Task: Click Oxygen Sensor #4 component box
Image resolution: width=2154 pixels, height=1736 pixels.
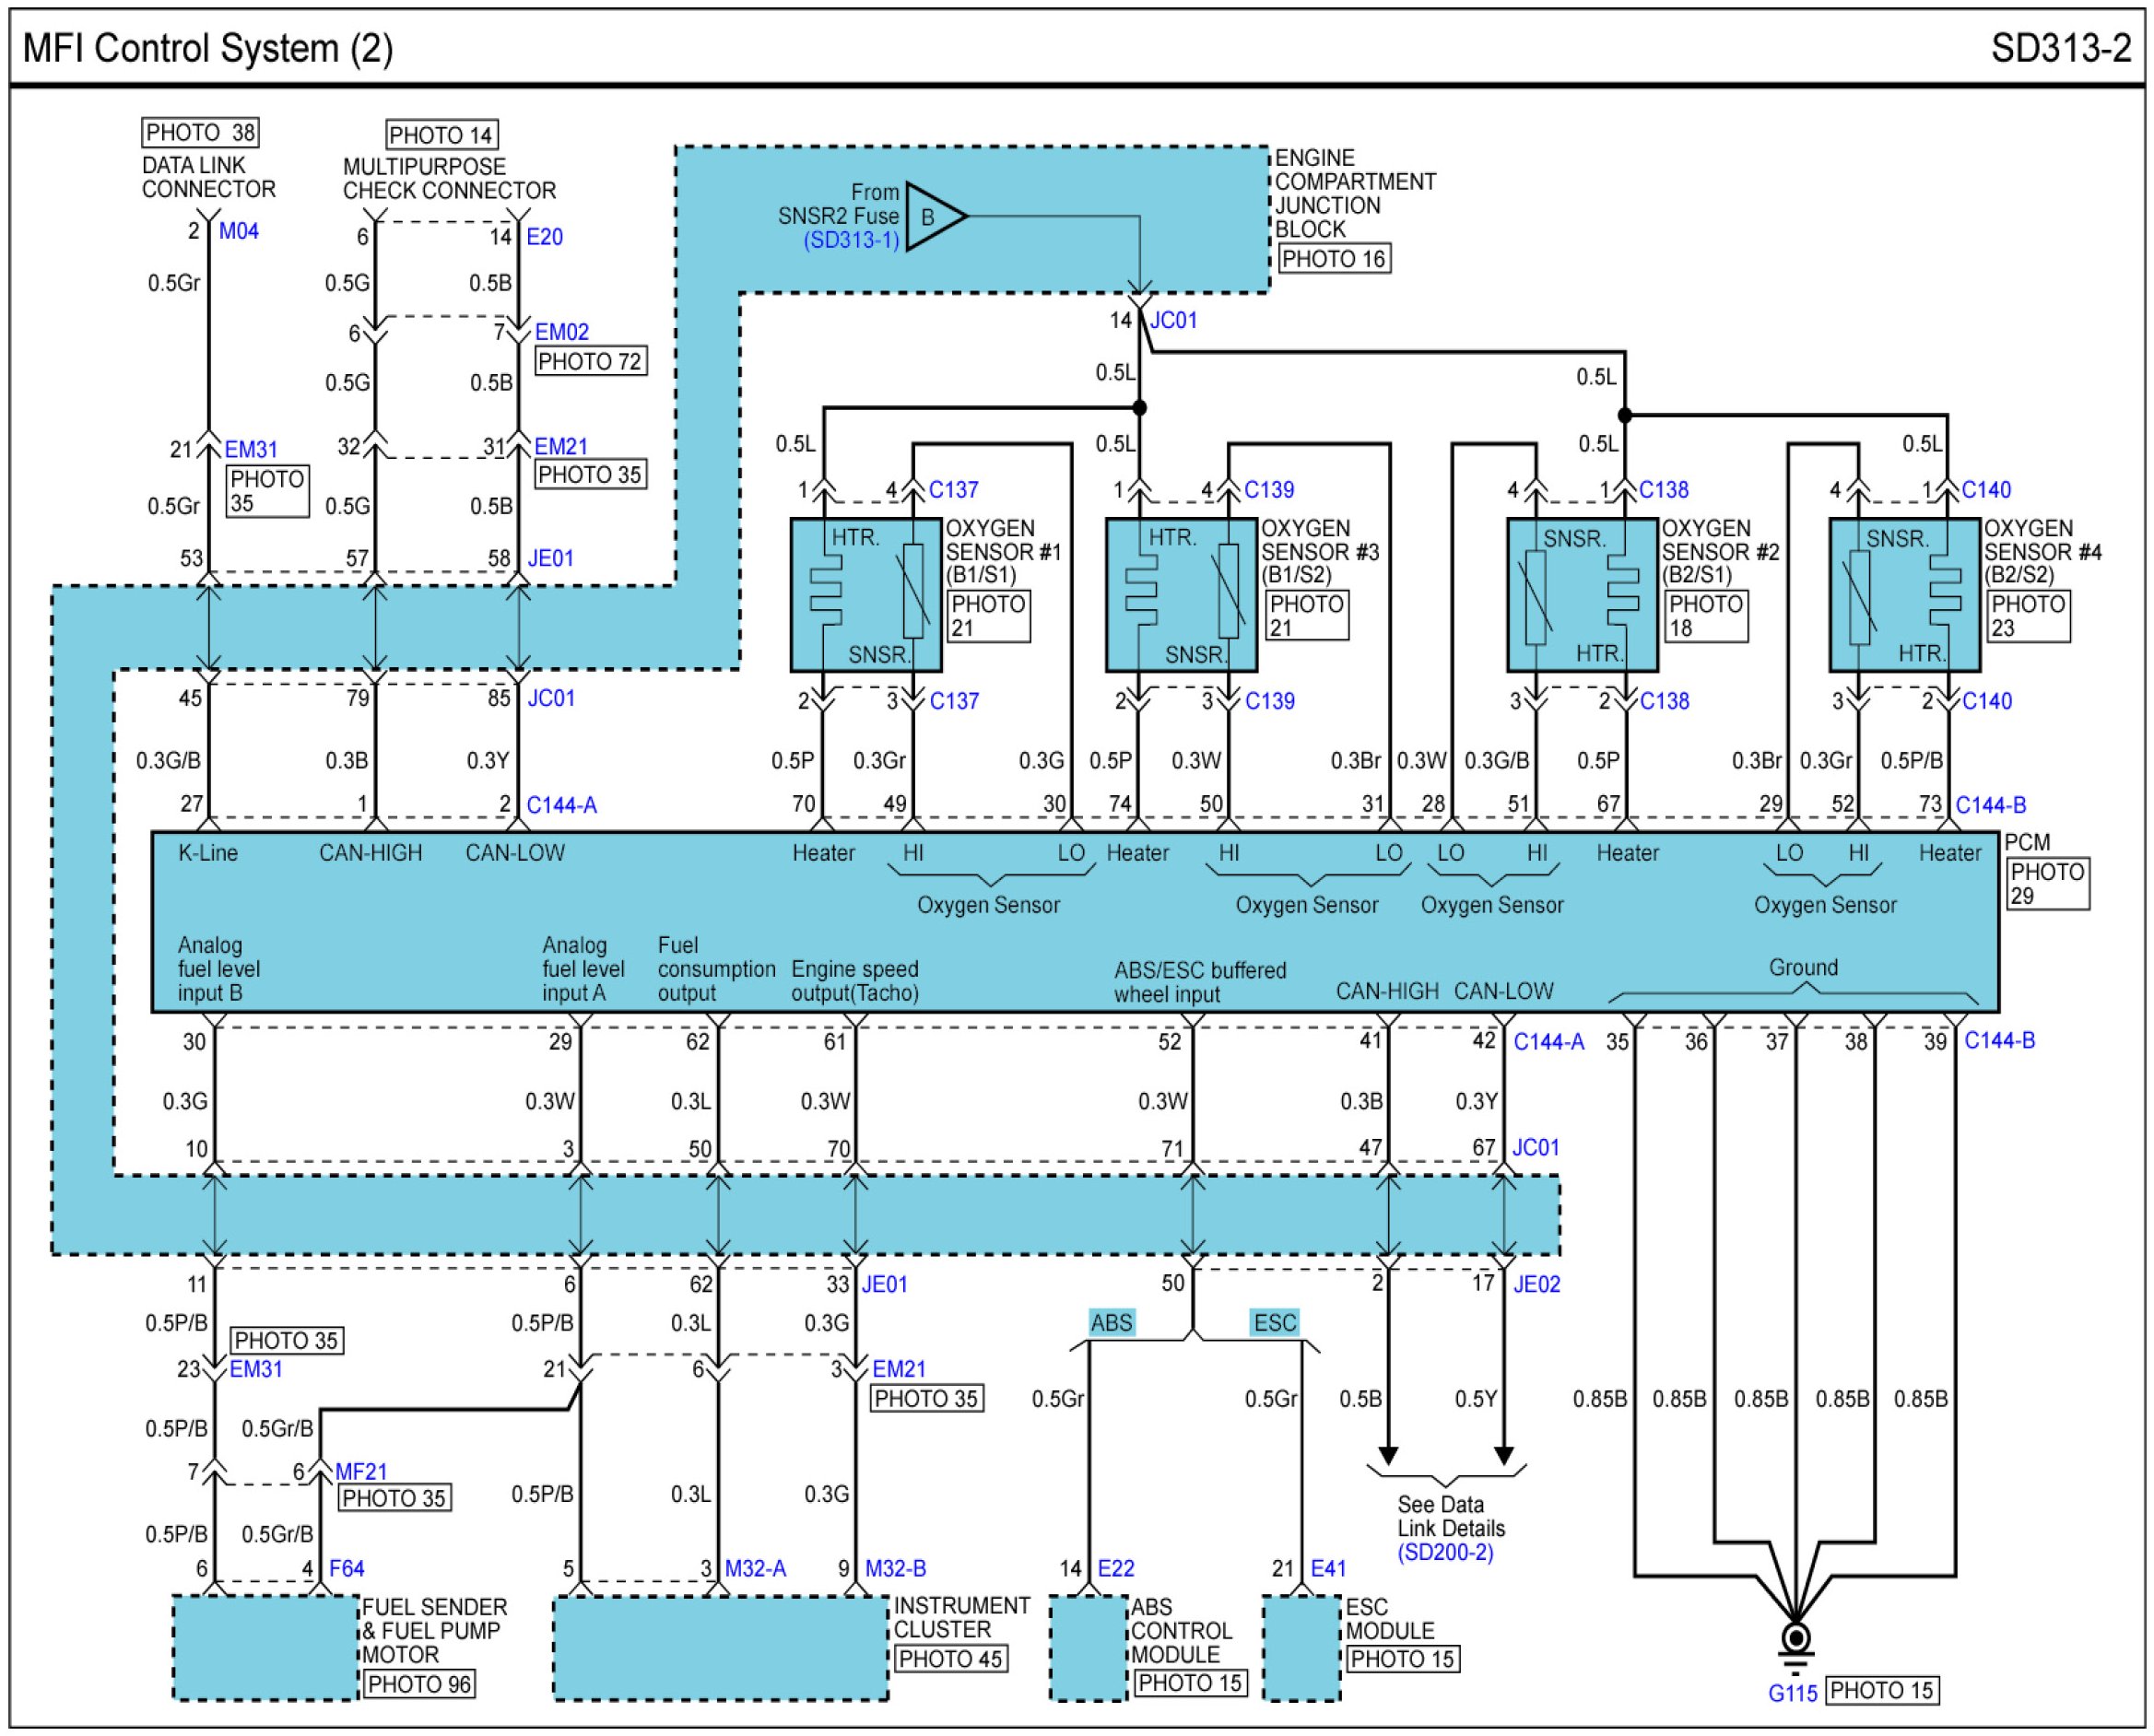Action: click(1904, 595)
